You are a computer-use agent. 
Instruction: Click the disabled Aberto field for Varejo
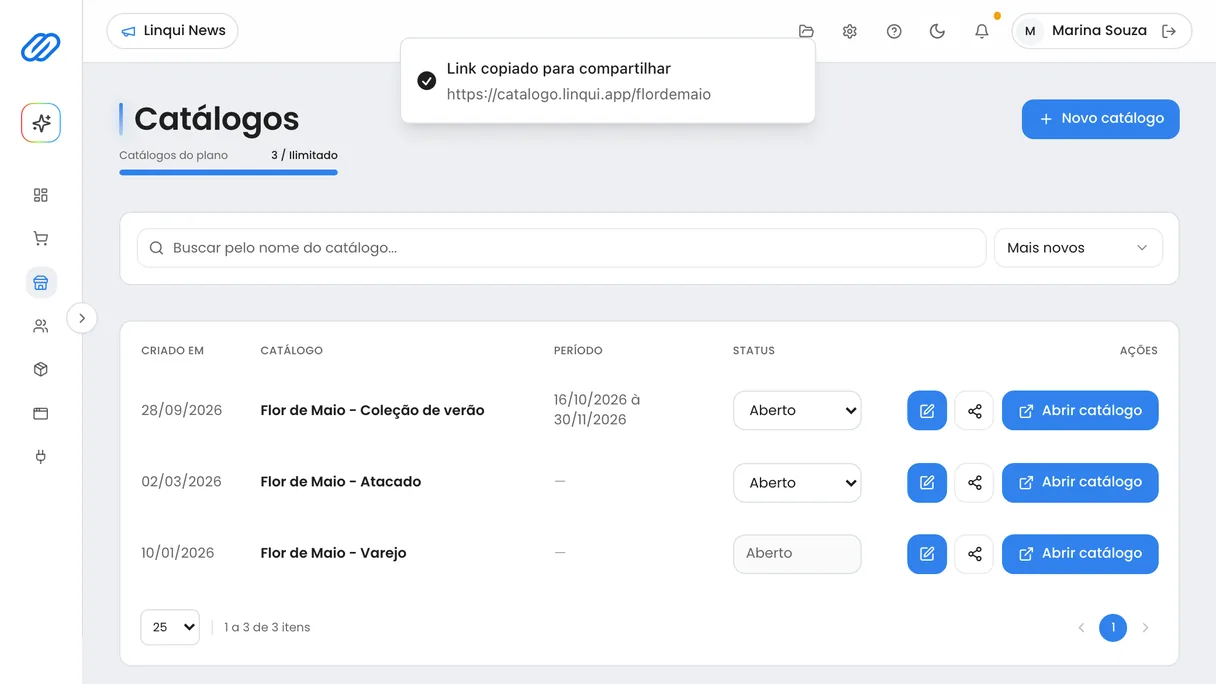pos(797,554)
